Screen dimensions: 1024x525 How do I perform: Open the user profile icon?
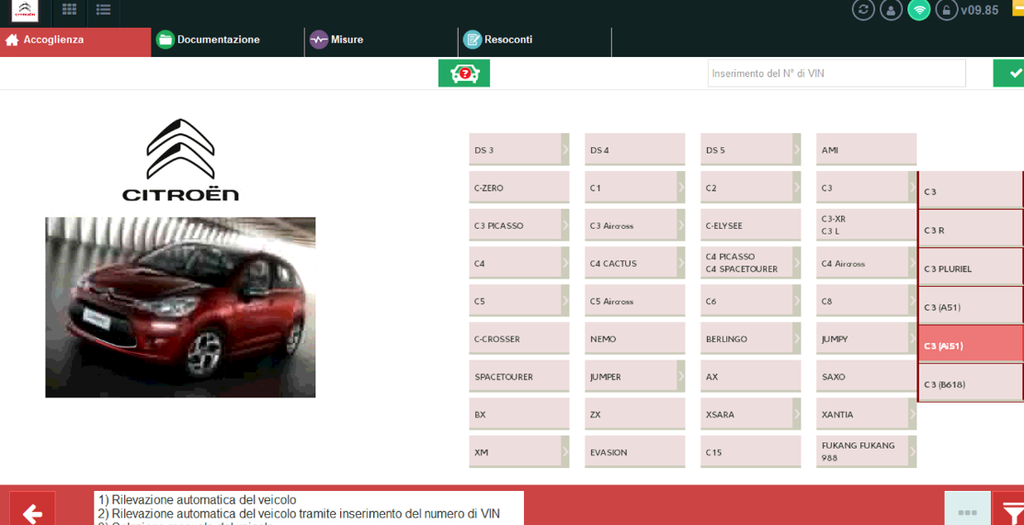click(891, 10)
